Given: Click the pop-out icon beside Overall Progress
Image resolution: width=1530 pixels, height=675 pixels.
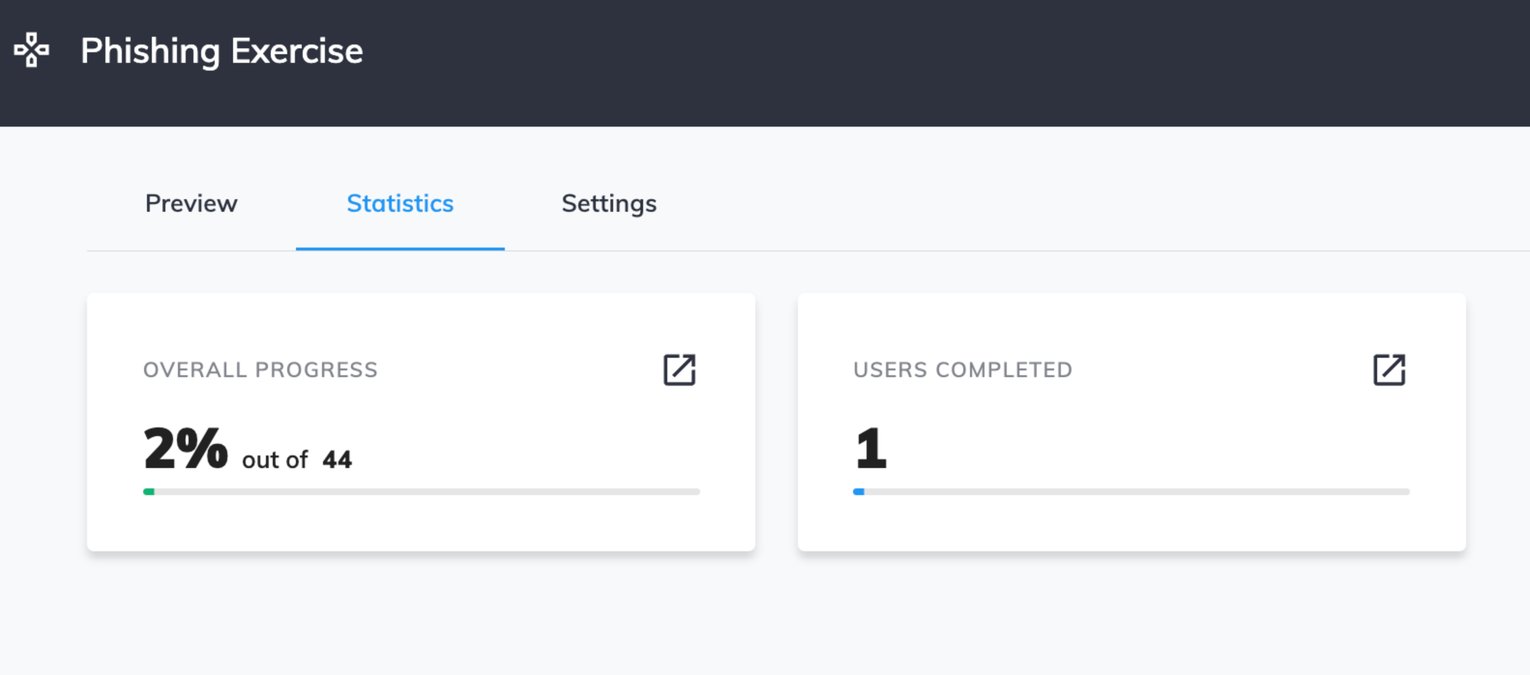Looking at the screenshot, I should click(x=680, y=370).
